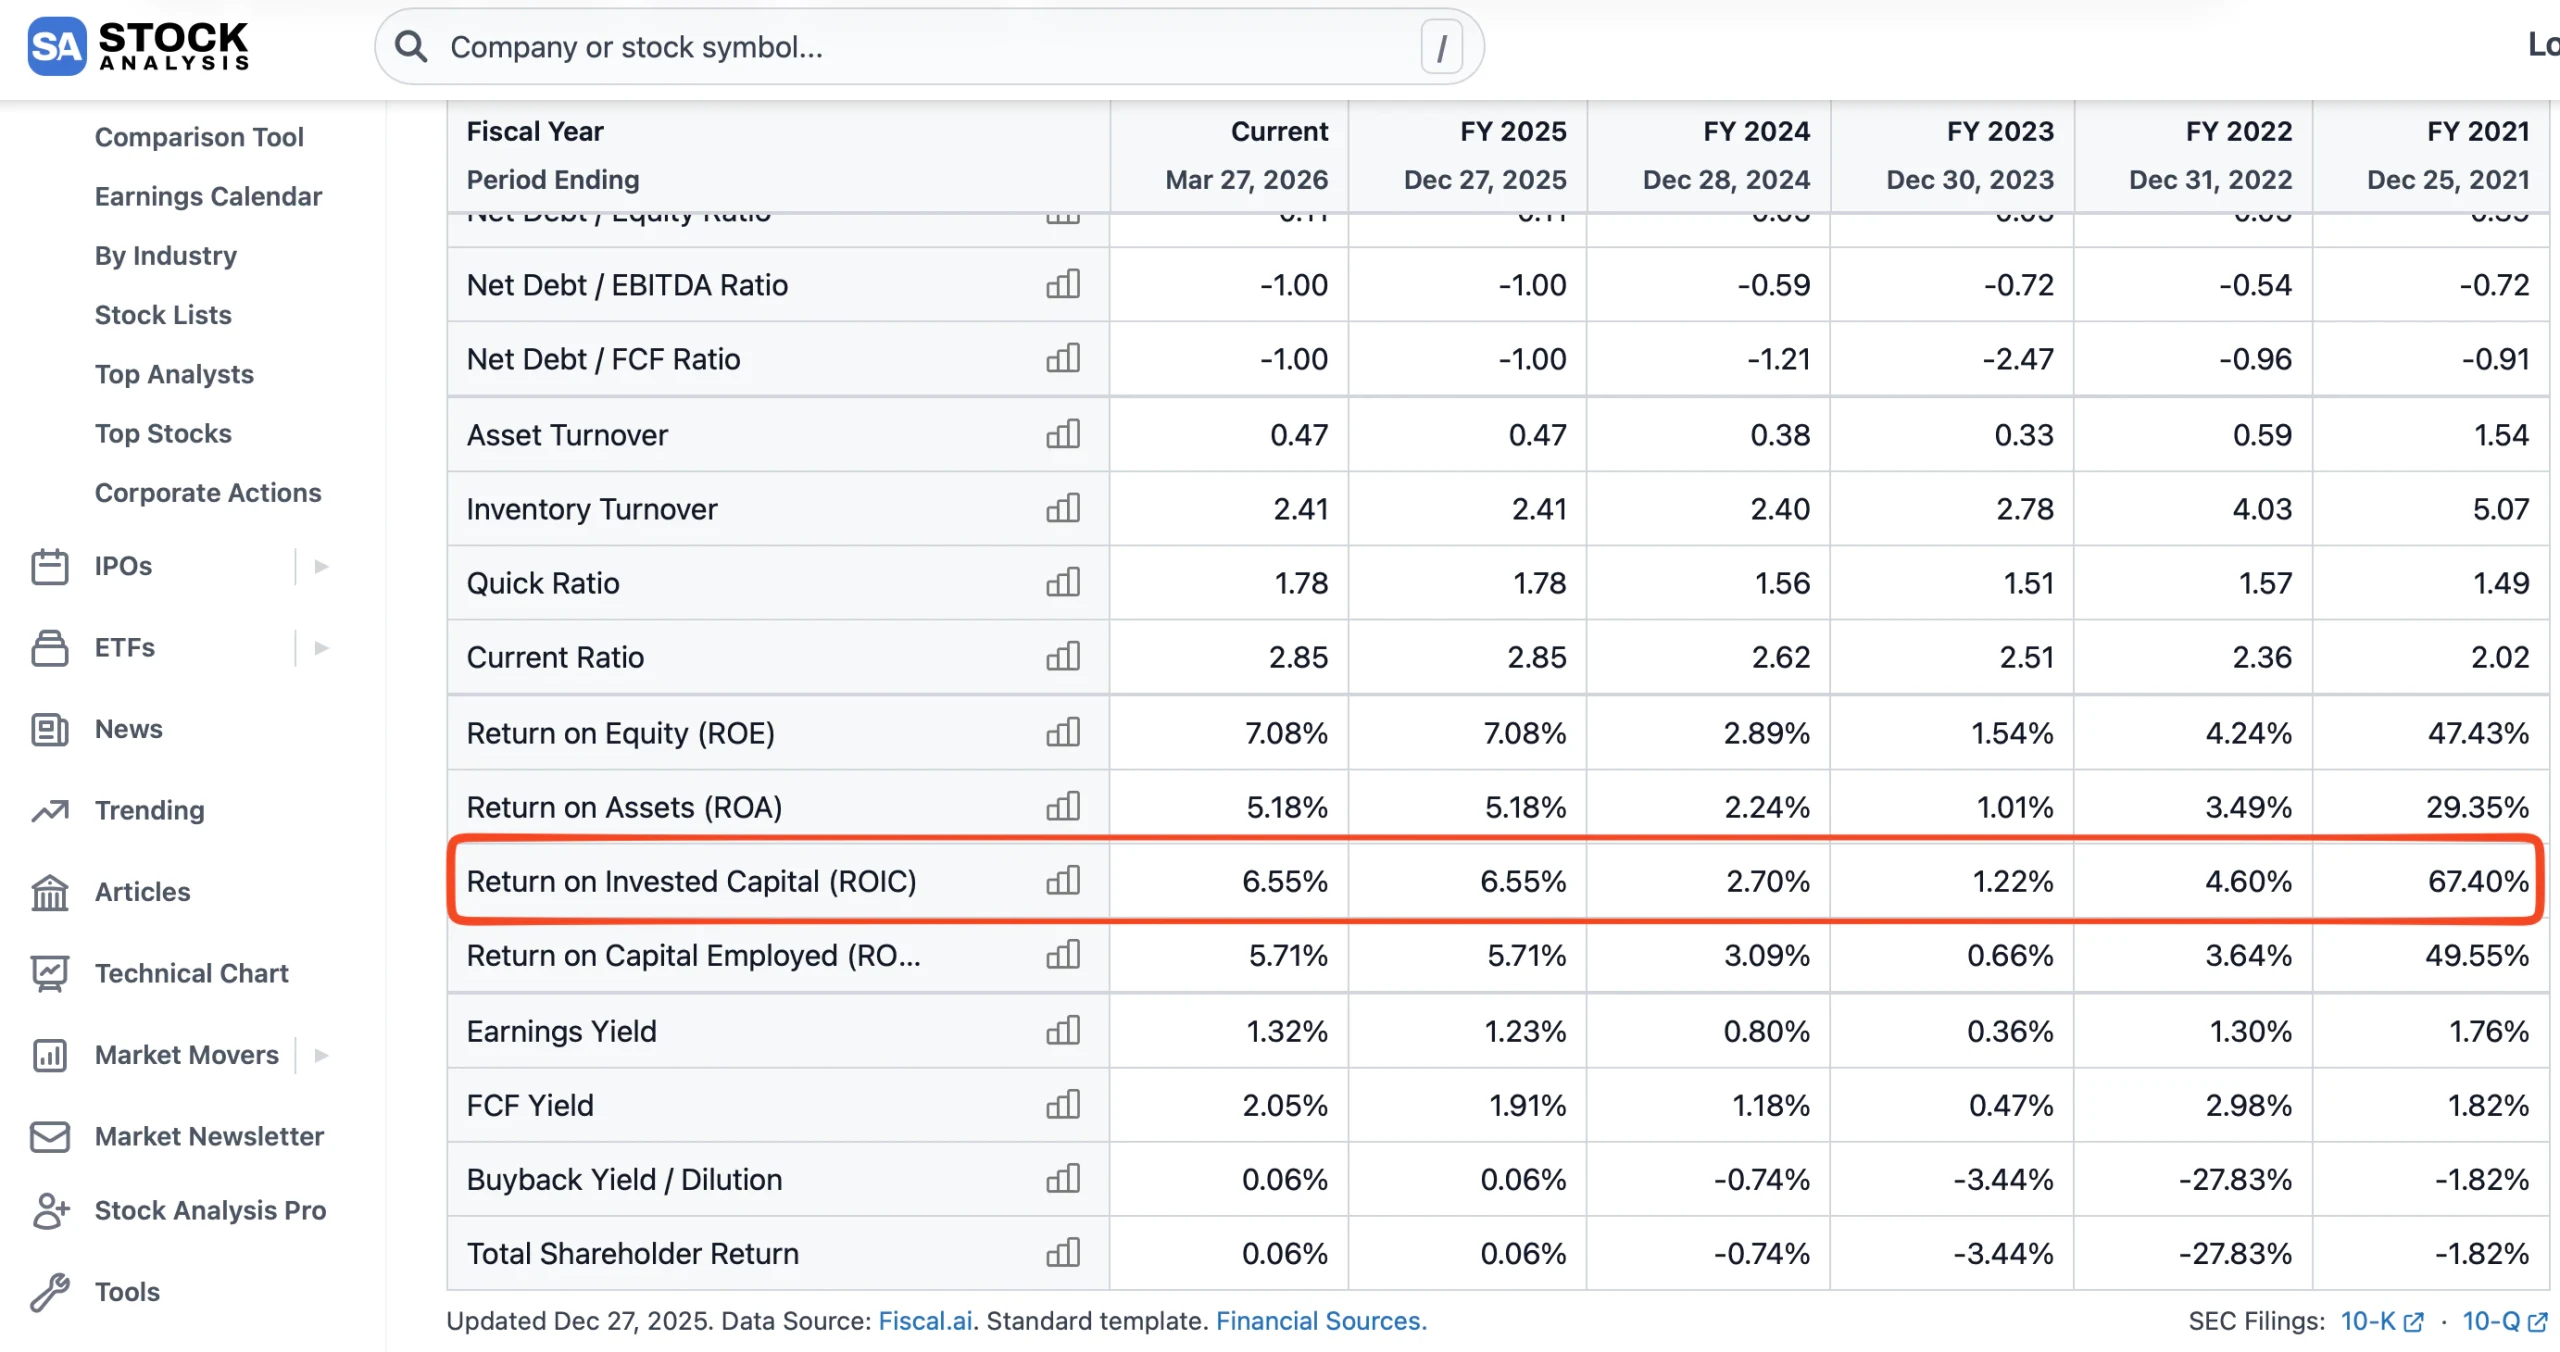The width and height of the screenshot is (2560, 1352).
Task: Click the Stock Analysis logo
Action: (x=138, y=46)
